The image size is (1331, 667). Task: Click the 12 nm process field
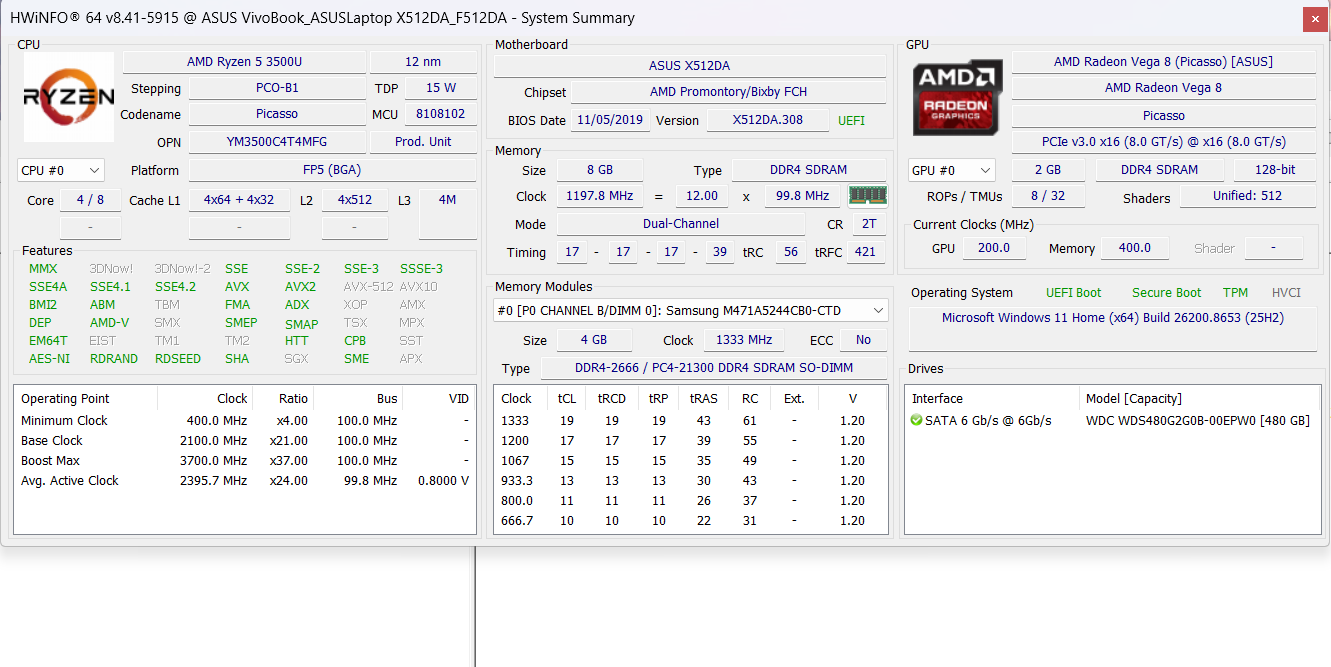coord(423,62)
